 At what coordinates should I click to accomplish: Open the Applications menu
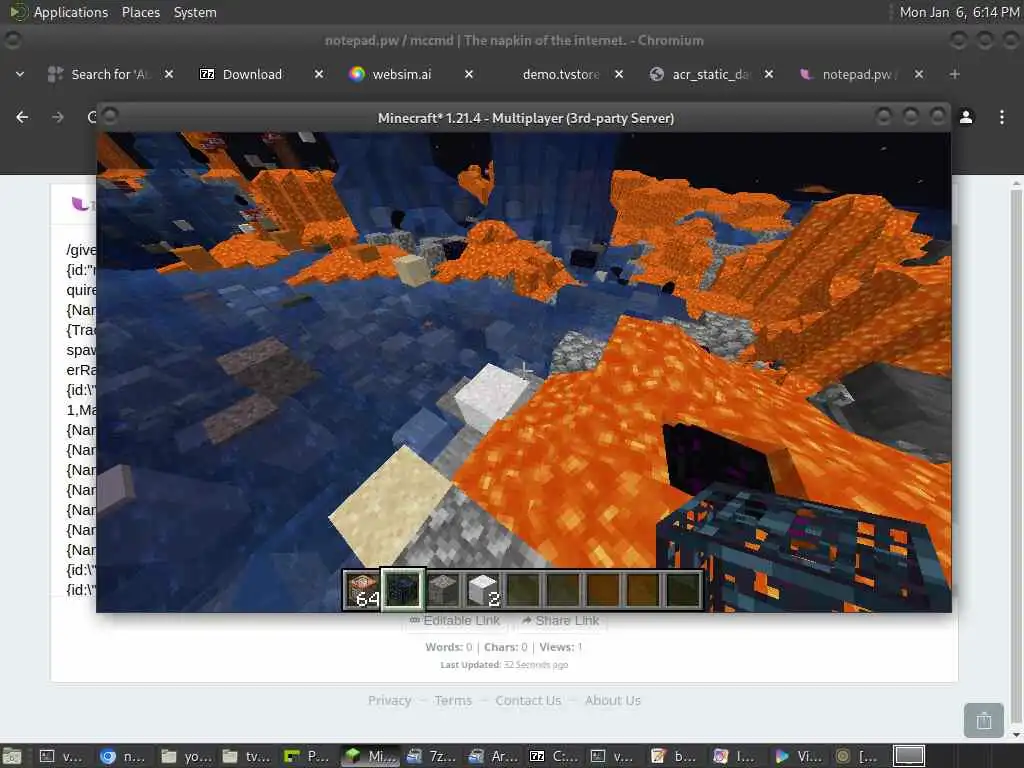pos(71,12)
